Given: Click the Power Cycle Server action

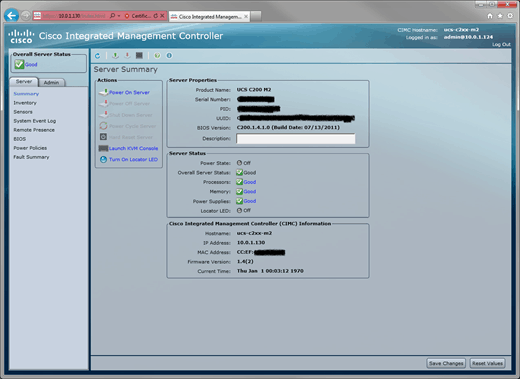Looking at the screenshot, I should [x=132, y=126].
